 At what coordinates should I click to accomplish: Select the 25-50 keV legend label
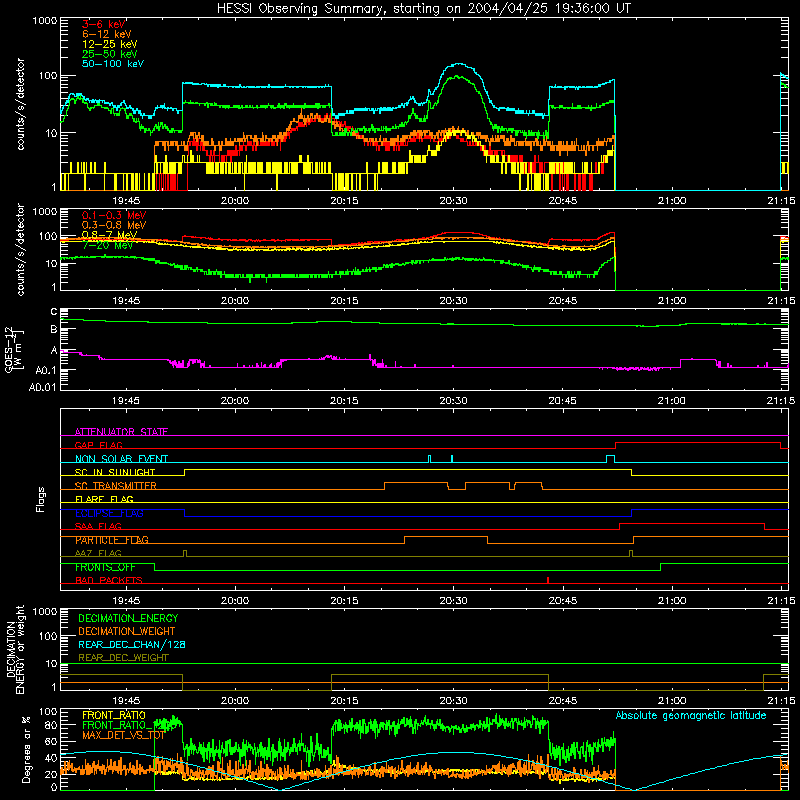(110, 54)
